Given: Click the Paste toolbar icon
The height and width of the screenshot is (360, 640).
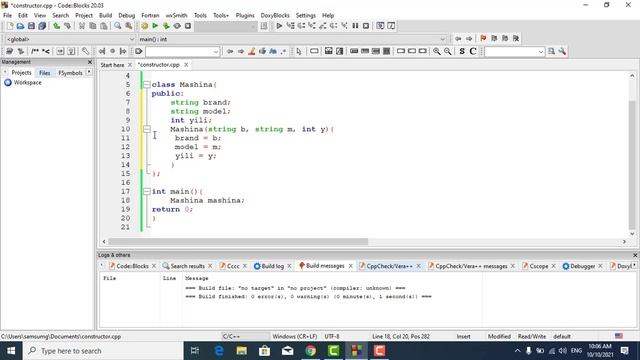Looking at the screenshot, I should [104, 26].
